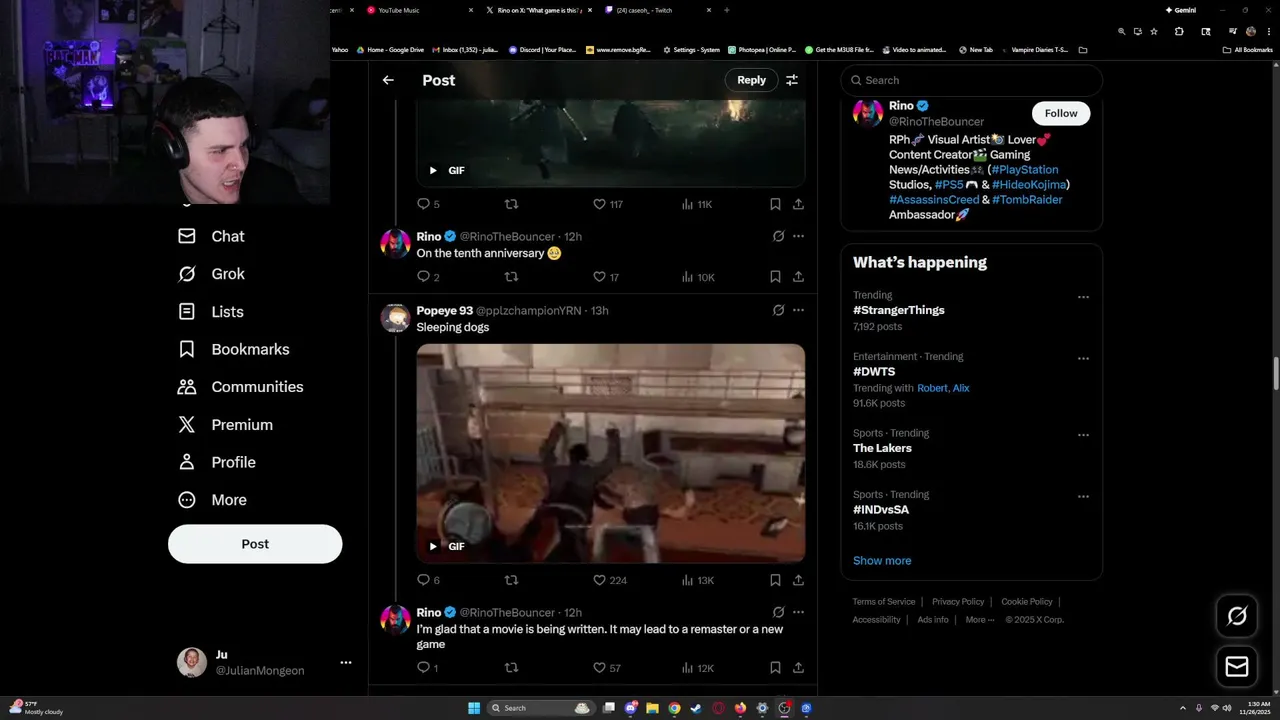The width and height of the screenshot is (1280, 720).
Task: Expand the More footer options
Action: coord(980,620)
